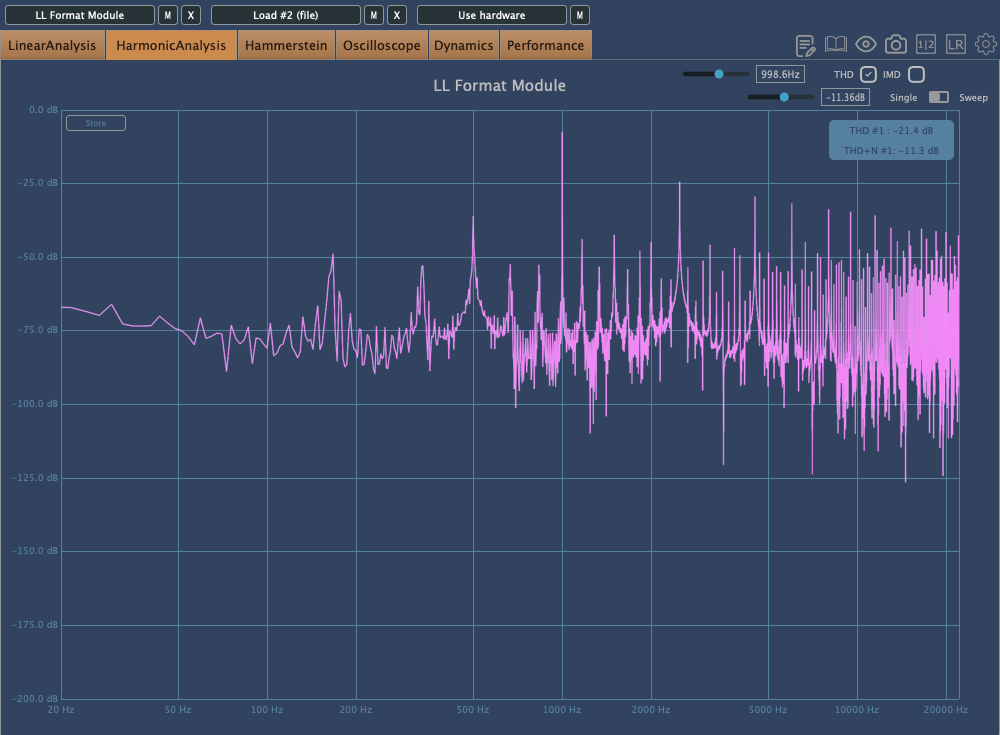Image resolution: width=1000 pixels, height=735 pixels.
Task: Open settings gear icon
Action: coord(985,45)
